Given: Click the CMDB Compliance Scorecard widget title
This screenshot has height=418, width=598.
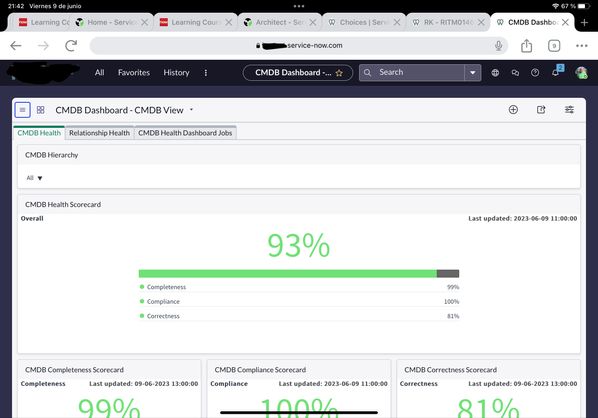Looking at the screenshot, I should [260, 370].
